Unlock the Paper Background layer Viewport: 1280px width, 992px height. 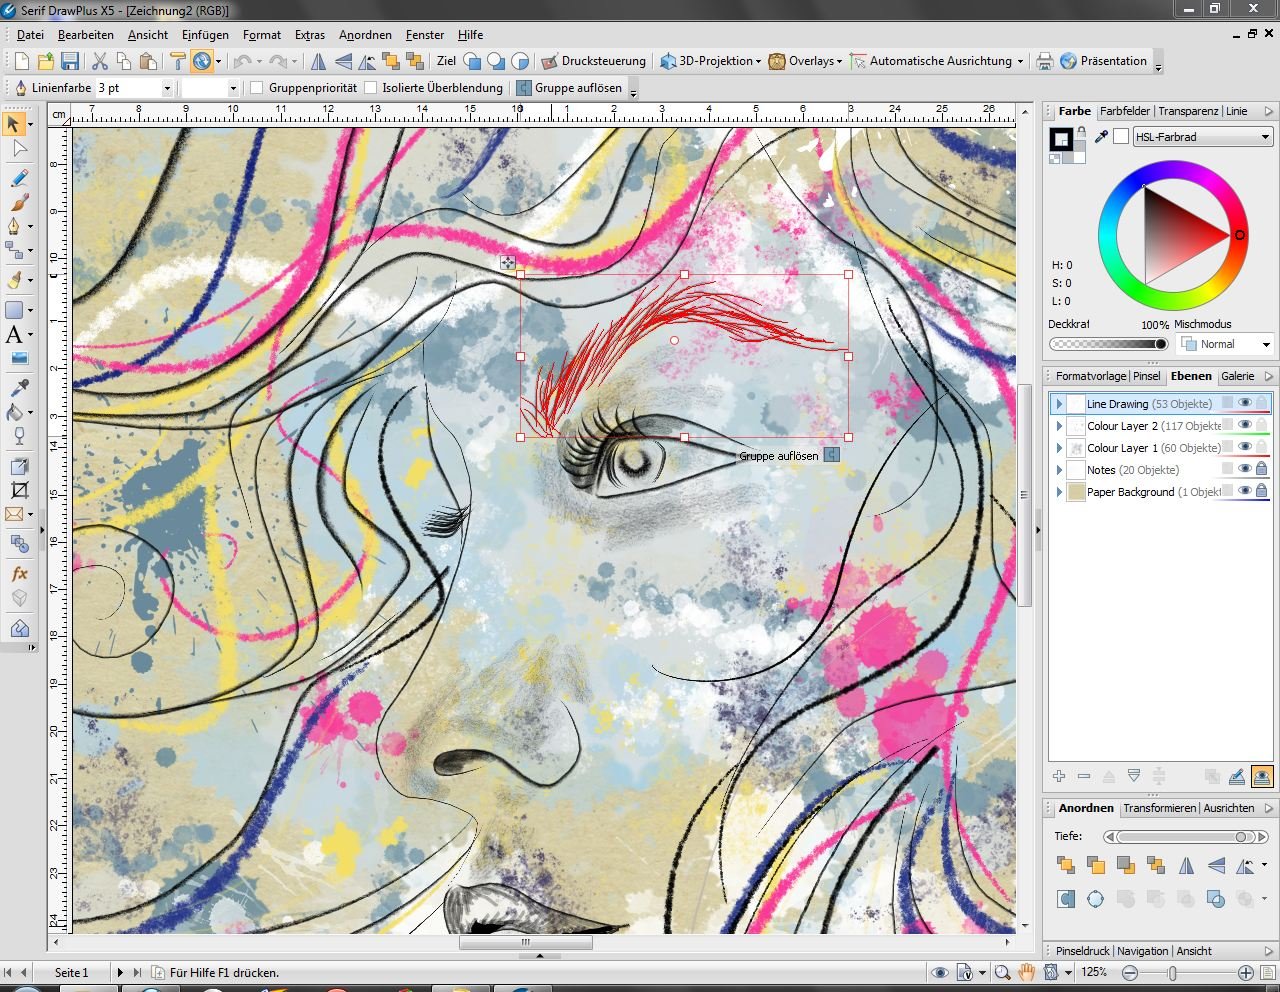tap(1262, 491)
